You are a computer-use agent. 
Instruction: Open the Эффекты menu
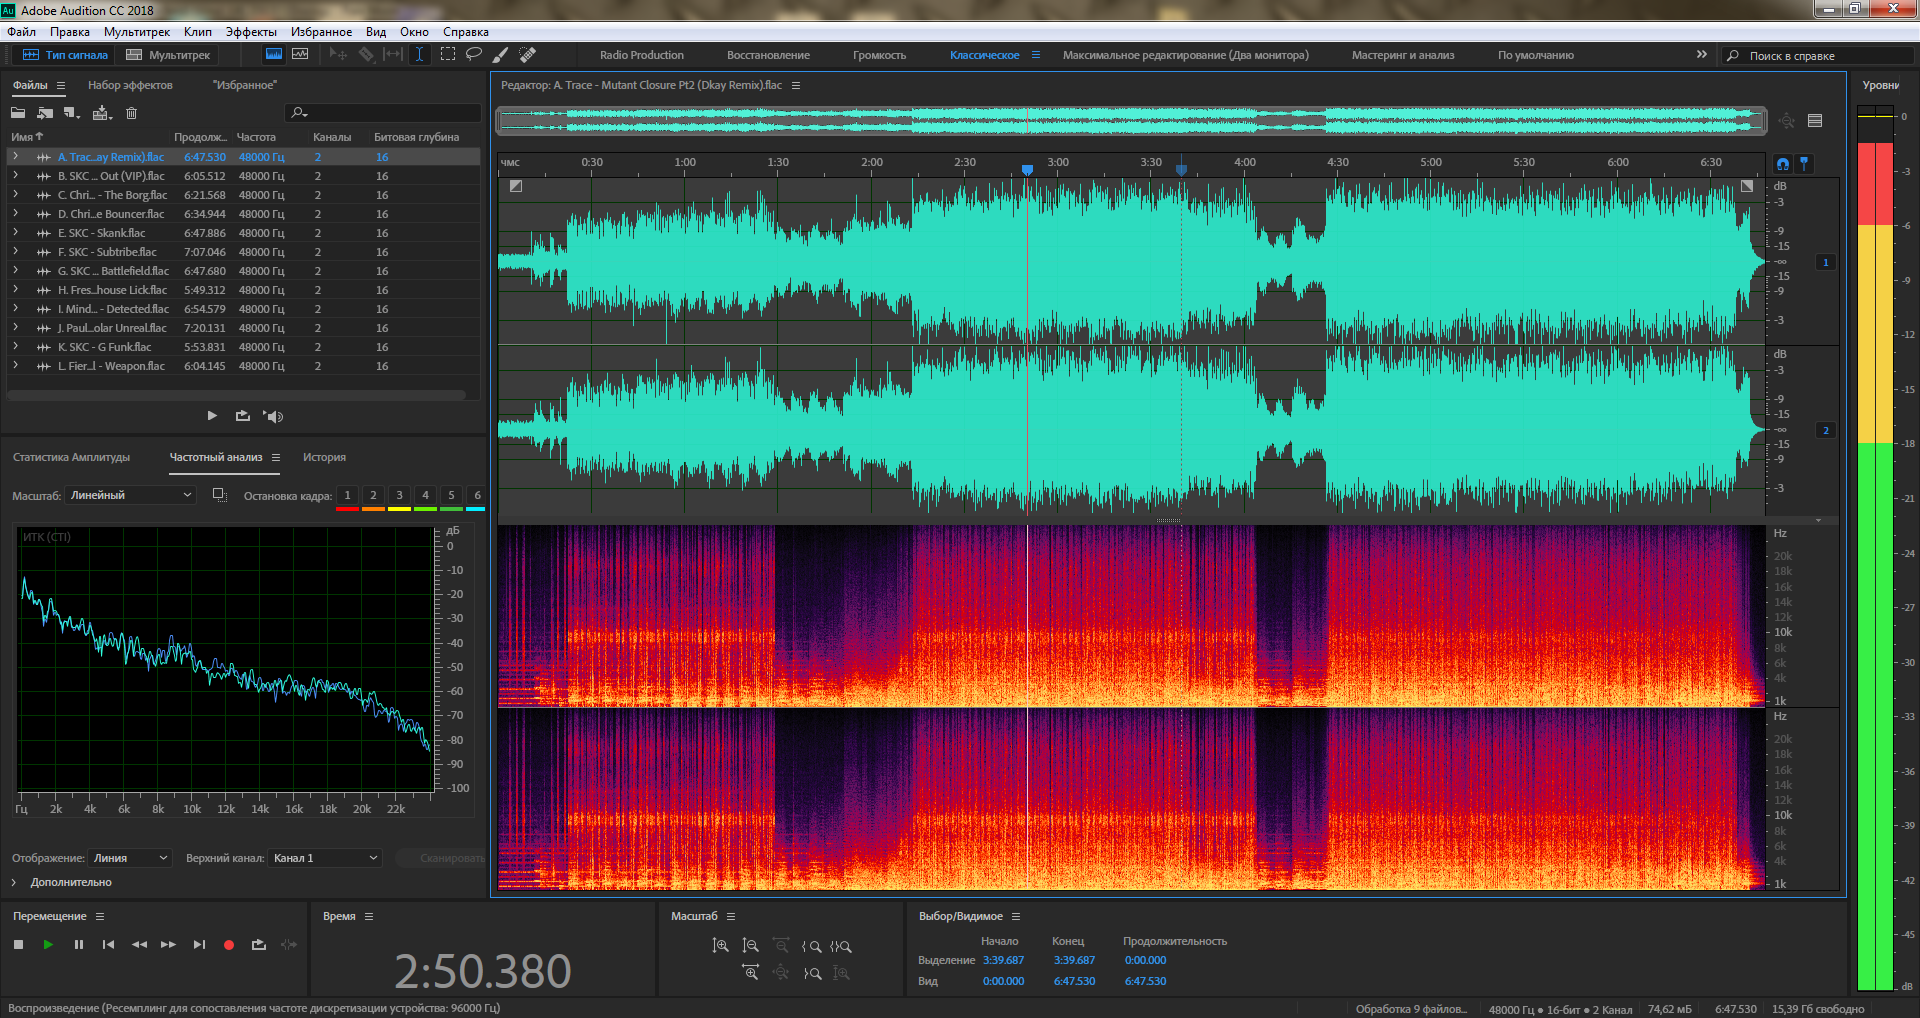click(250, 32)
